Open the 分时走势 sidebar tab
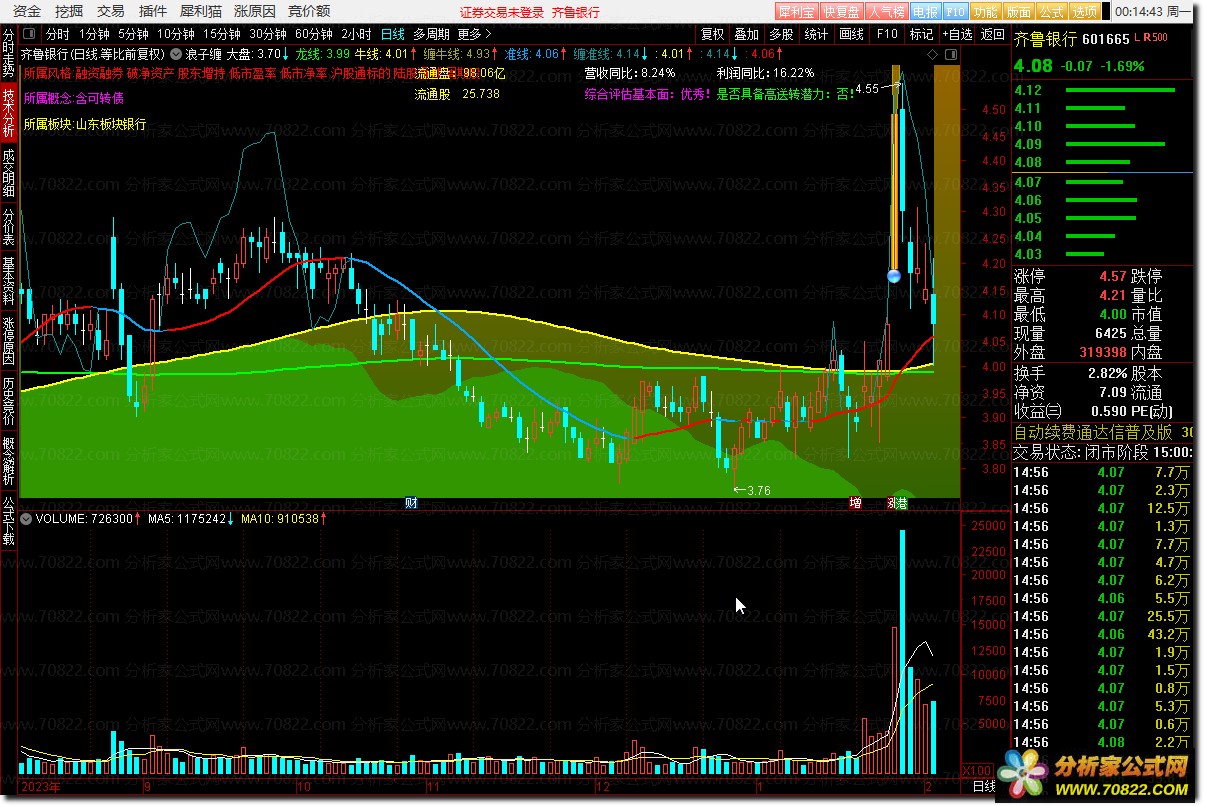This screenshot has width=1205, height=806. click(x=9, y=55)
